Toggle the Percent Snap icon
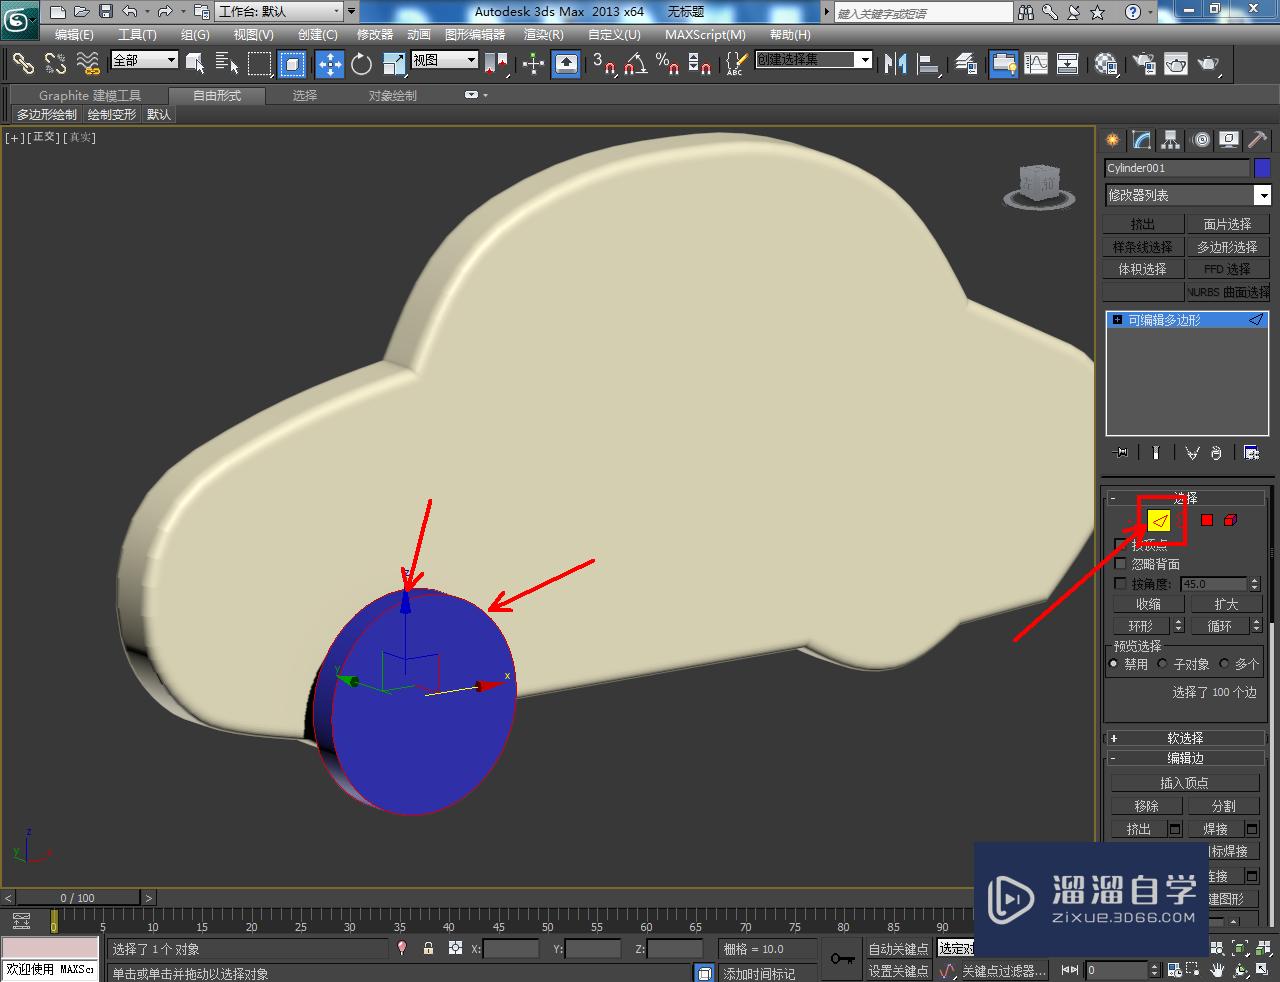1280x982 pixels. [667, 64]
